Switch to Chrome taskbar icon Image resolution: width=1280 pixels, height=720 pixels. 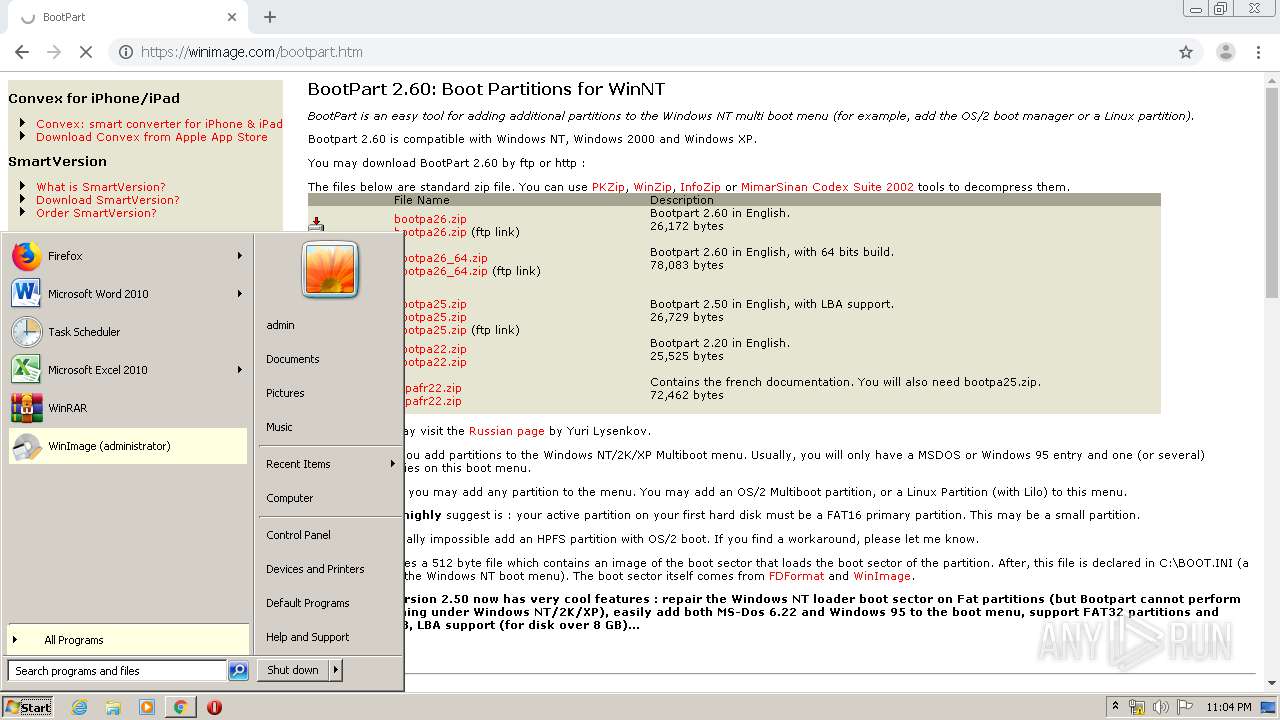(180, 707)
